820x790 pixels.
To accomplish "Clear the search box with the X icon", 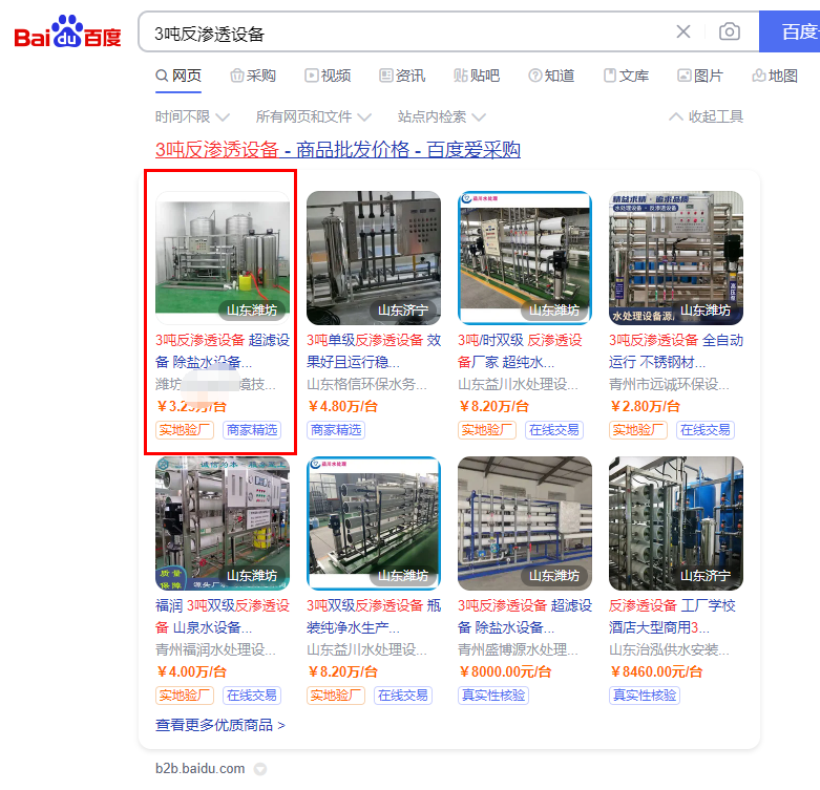I will (683, 32).
